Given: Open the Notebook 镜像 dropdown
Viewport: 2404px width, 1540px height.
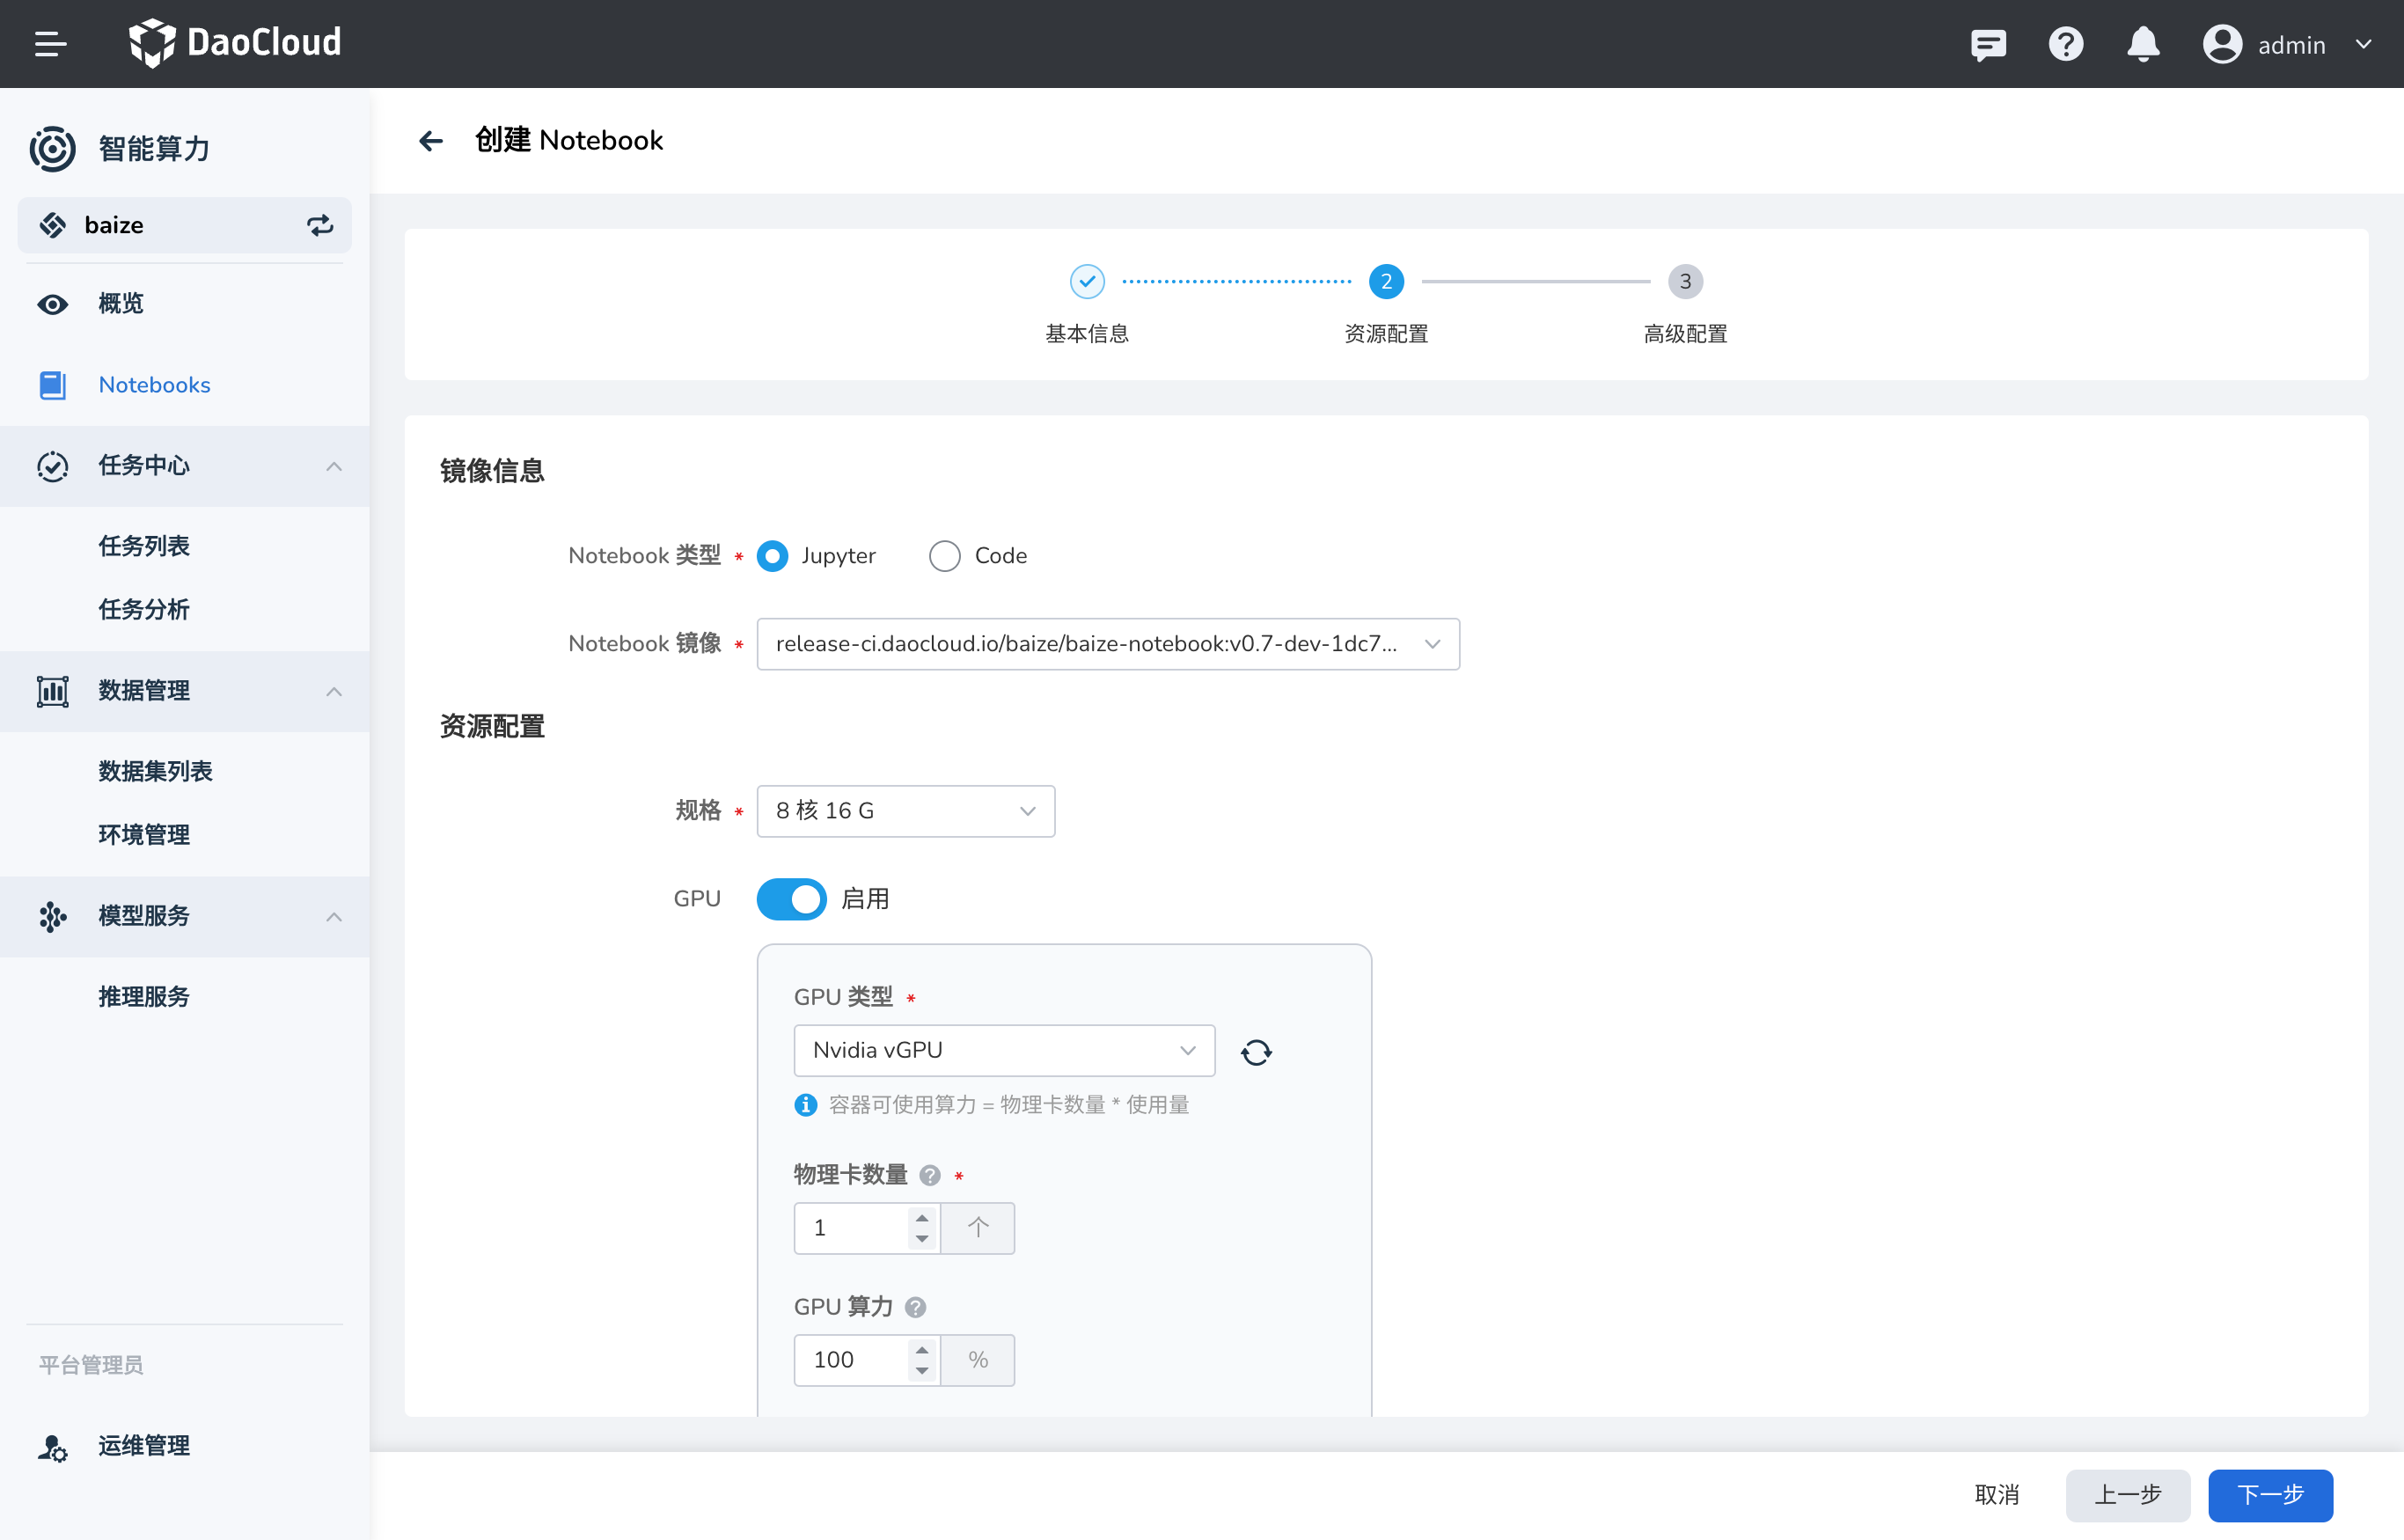Looking at the screenshot, I should coord(1107,644).
